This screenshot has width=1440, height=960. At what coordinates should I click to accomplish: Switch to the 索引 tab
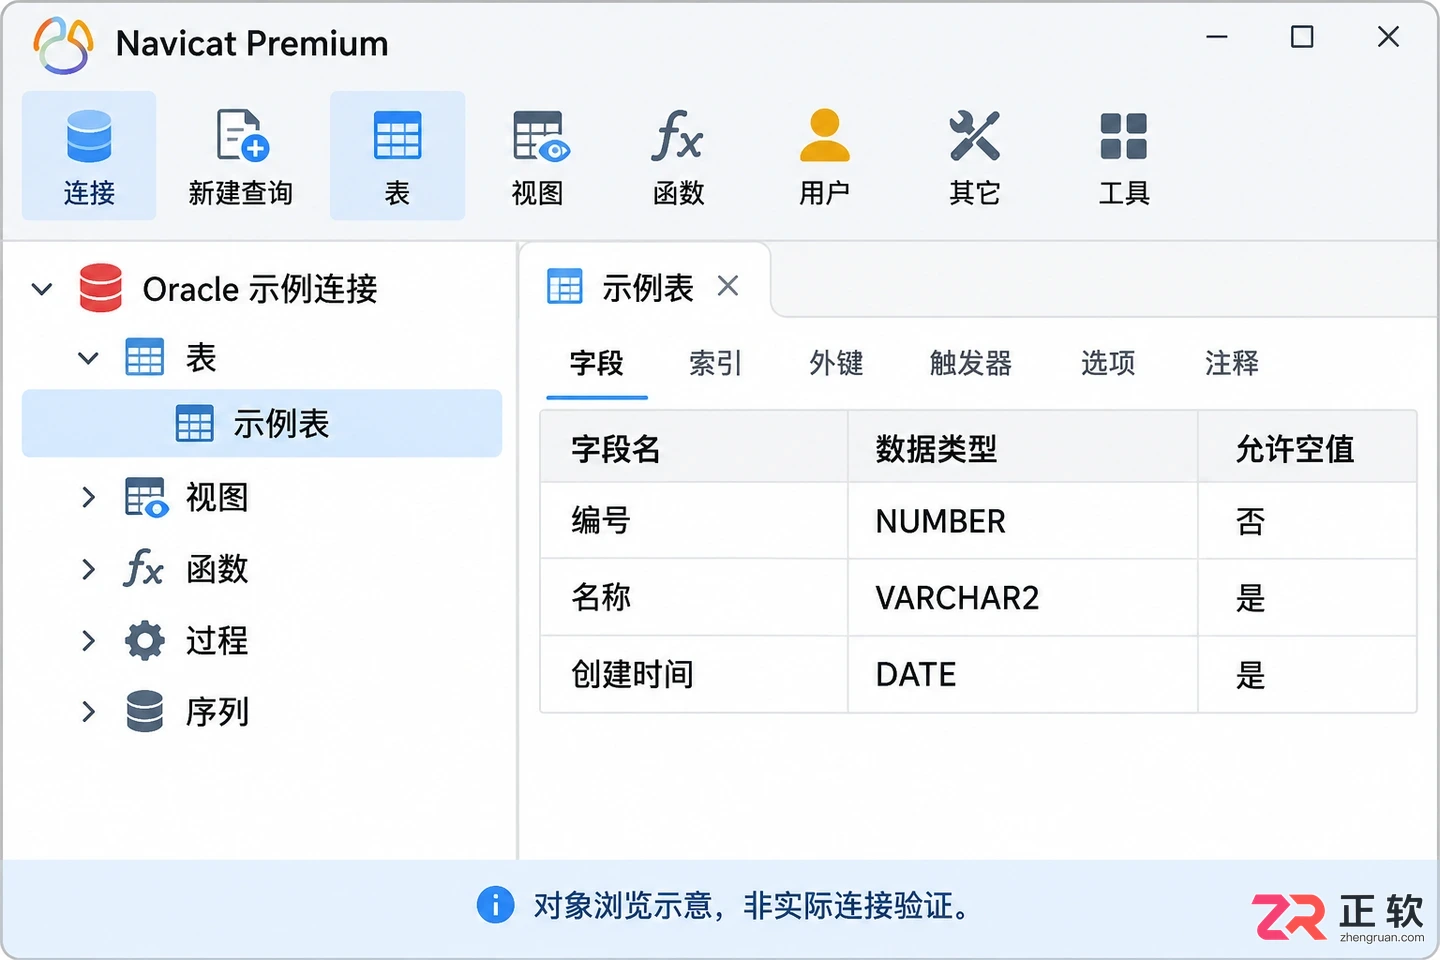click(x=716, y=363)
